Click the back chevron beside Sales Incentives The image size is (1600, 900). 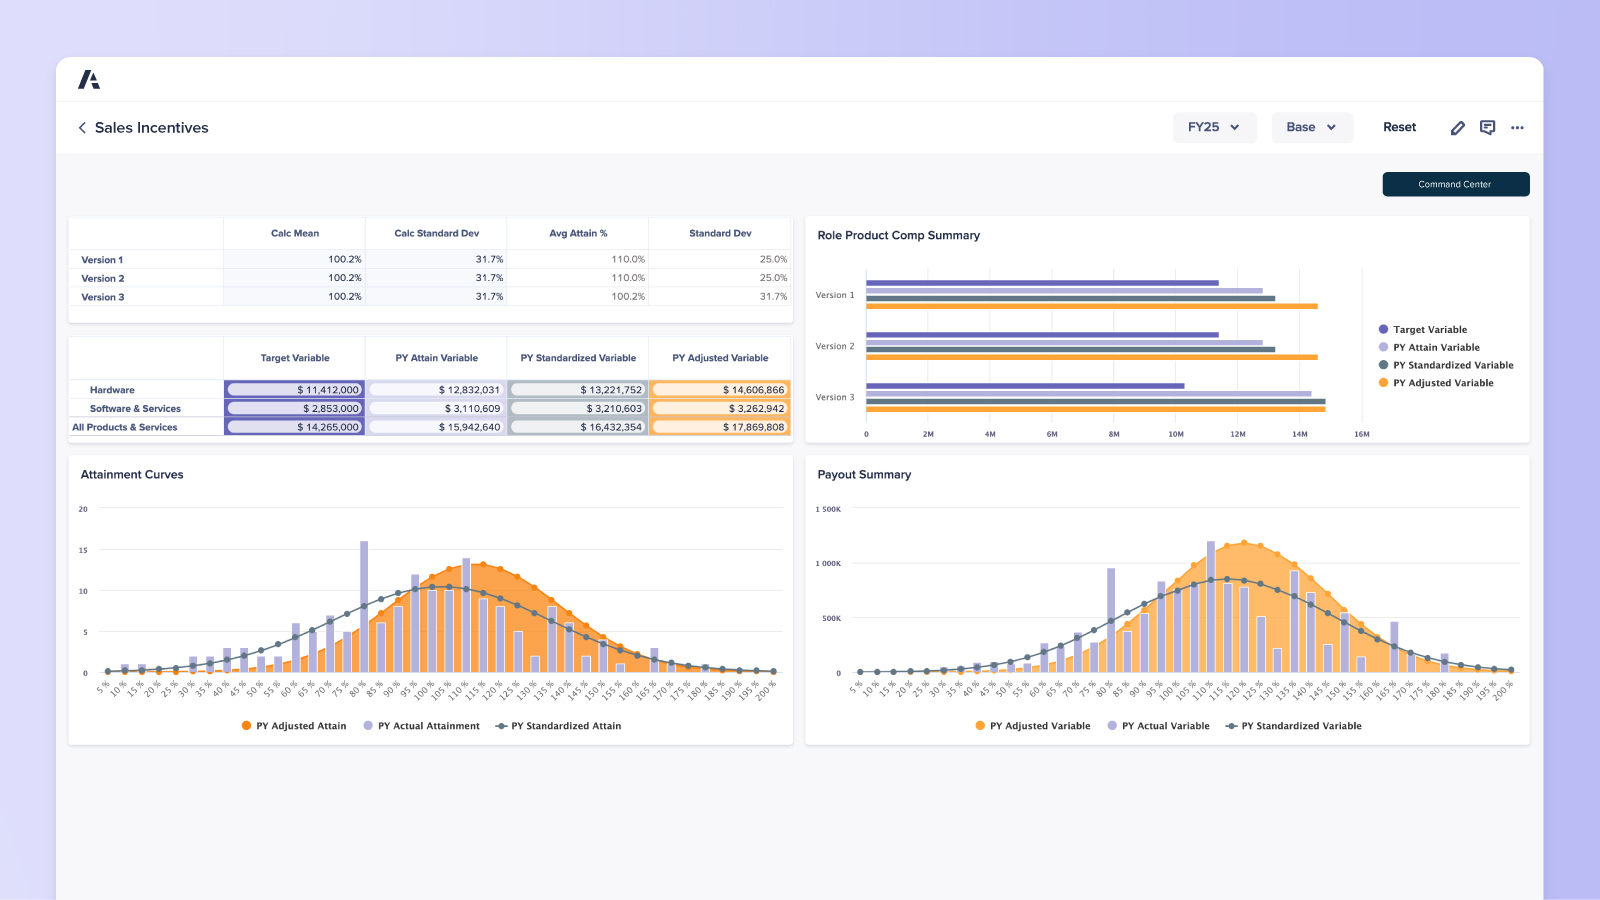pyautogui.click(x=81, y=127)
